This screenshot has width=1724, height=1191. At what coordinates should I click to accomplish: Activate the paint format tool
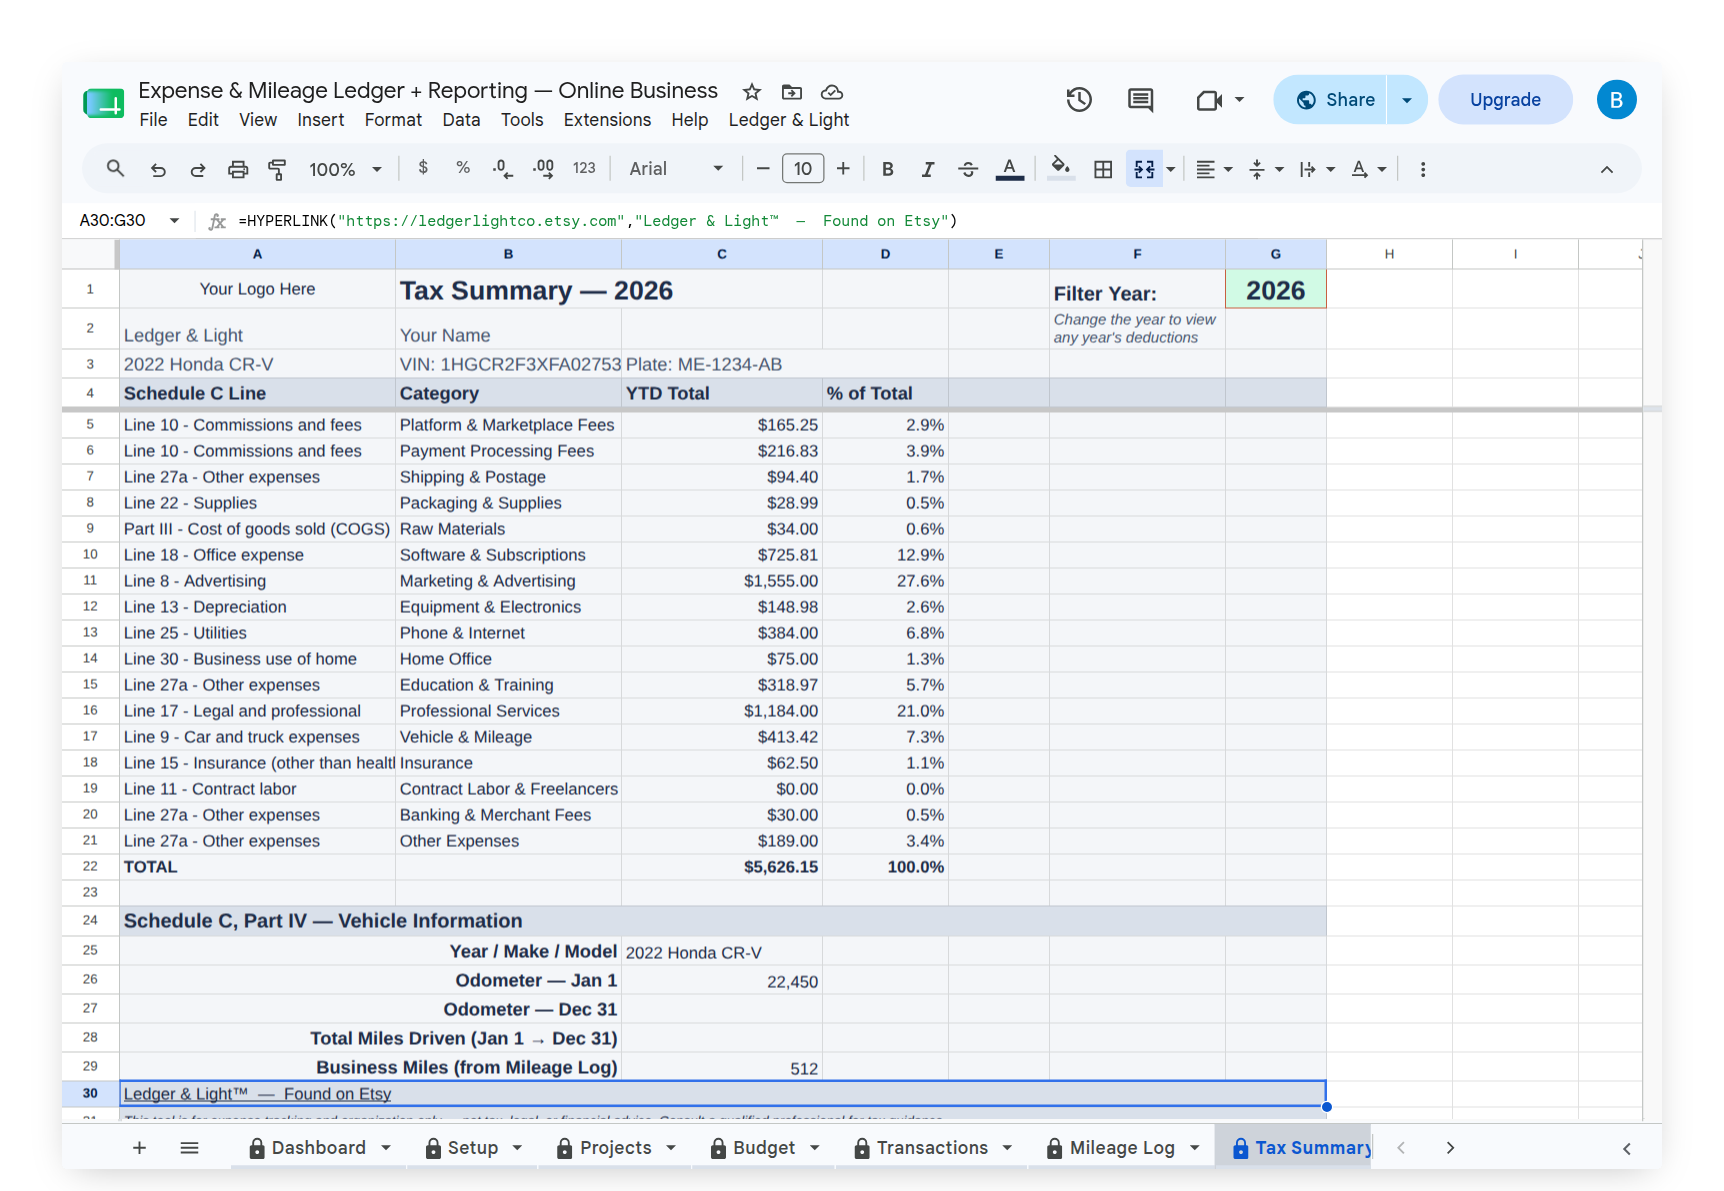tap(278, 169)
